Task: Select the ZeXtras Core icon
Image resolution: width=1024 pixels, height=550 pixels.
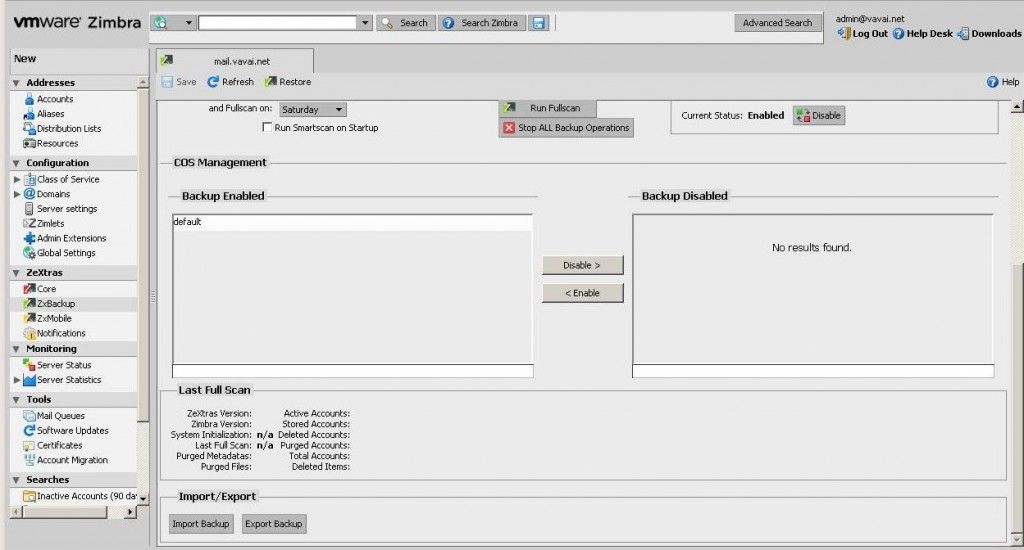Action: 29,289
